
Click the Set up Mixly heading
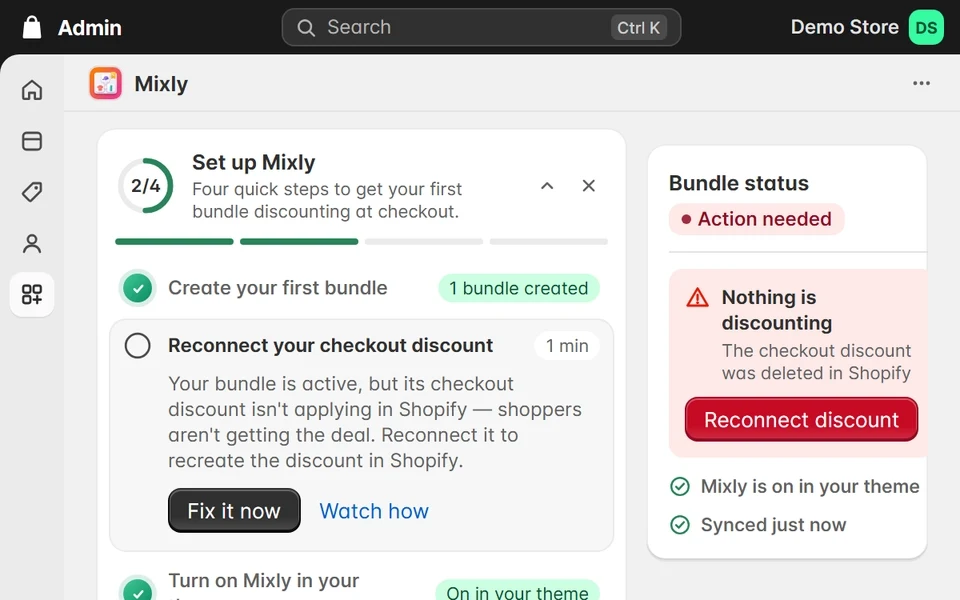coord(253,162)
